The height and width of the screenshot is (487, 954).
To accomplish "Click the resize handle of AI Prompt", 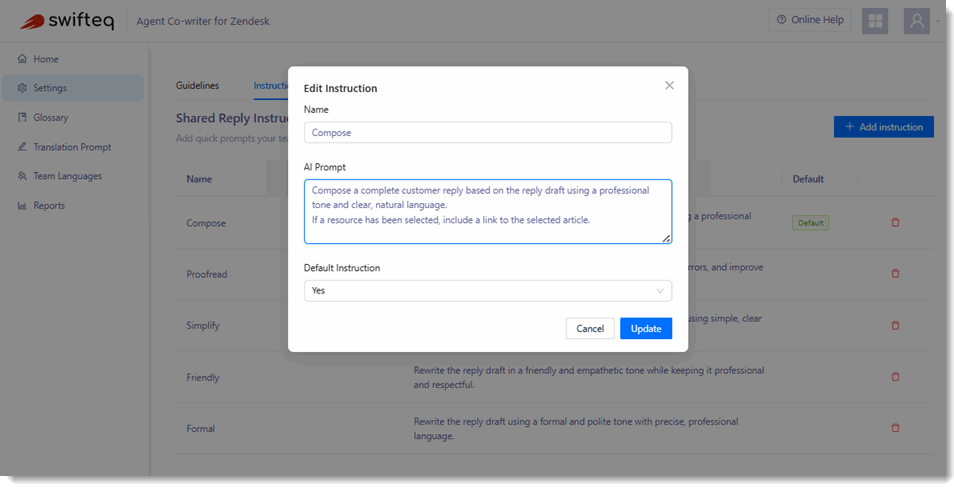I will point(666,239).
